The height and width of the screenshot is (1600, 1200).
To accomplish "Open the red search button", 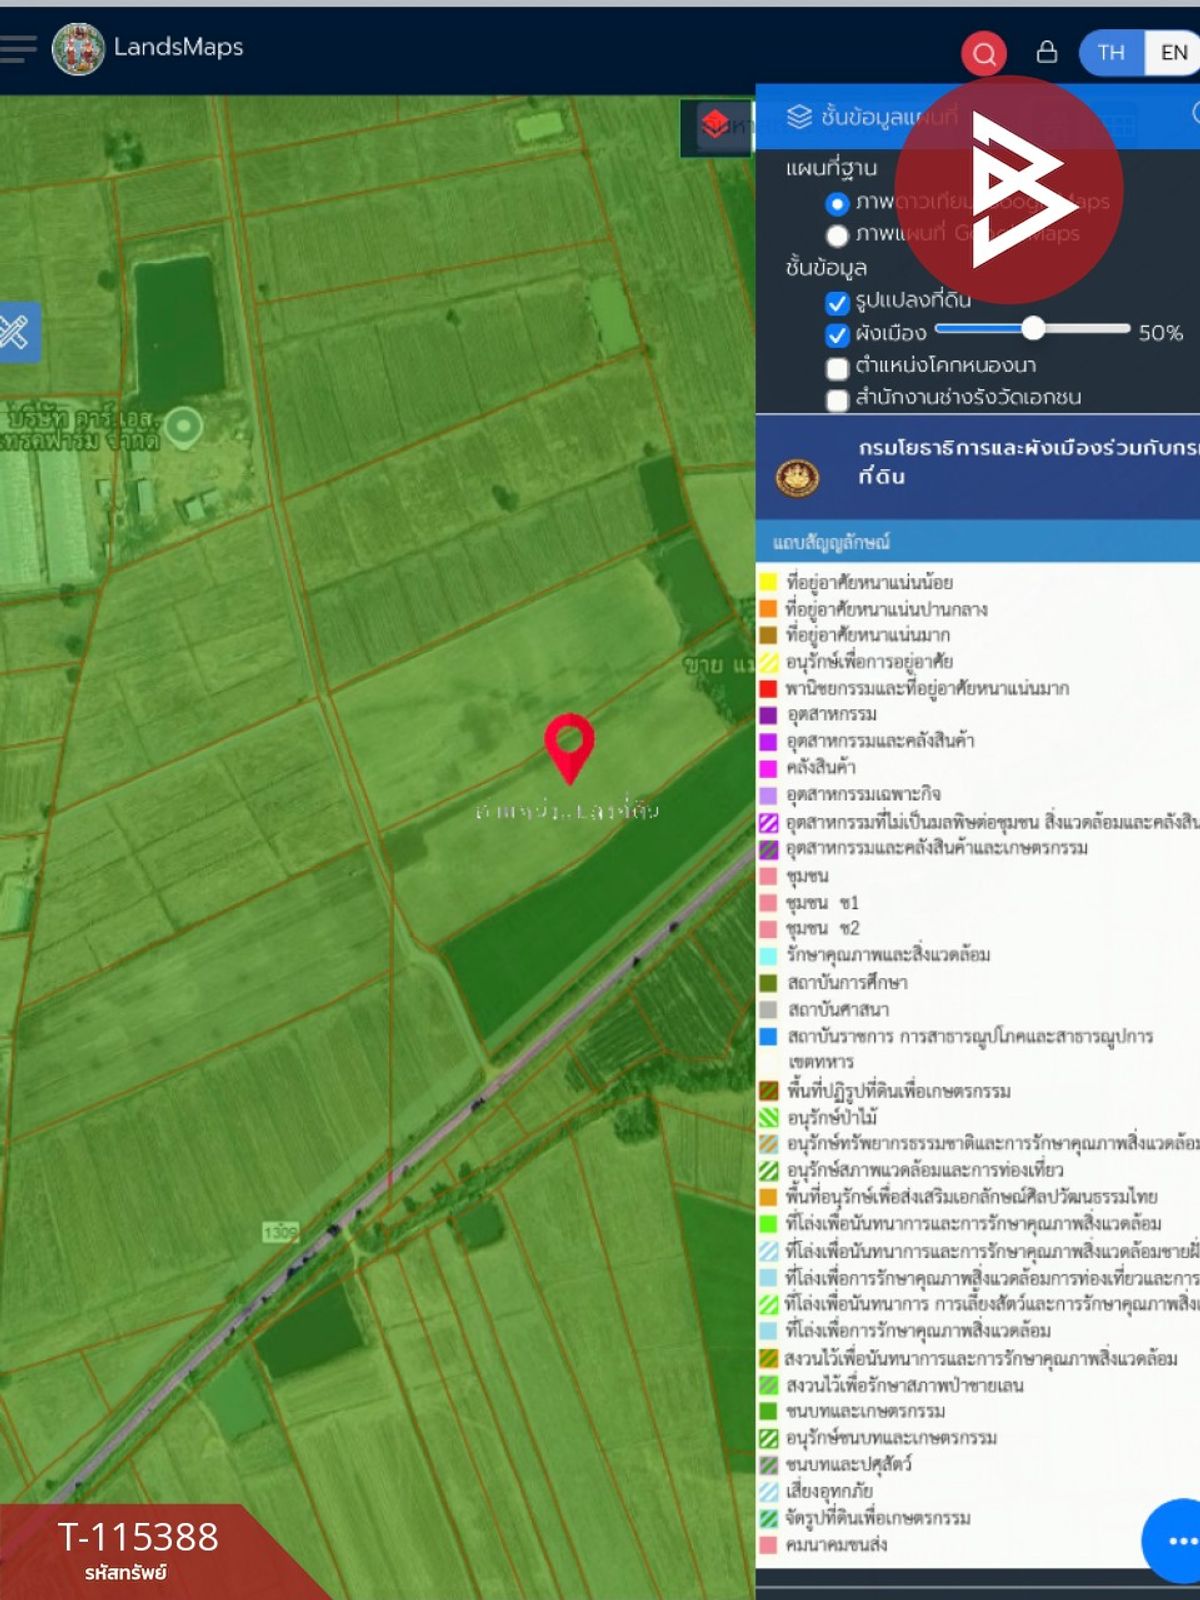I will click(984, 53).
